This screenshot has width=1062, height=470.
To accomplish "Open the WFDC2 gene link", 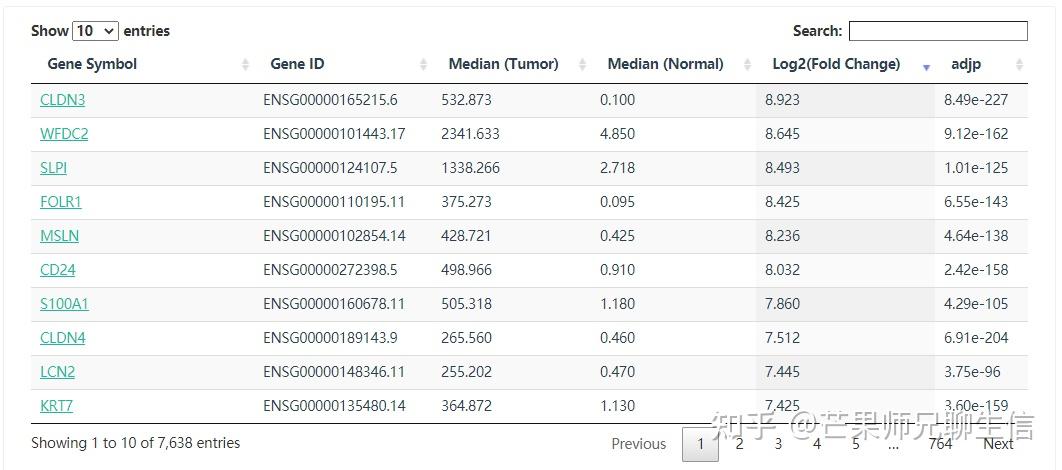I will pos(64,134).
